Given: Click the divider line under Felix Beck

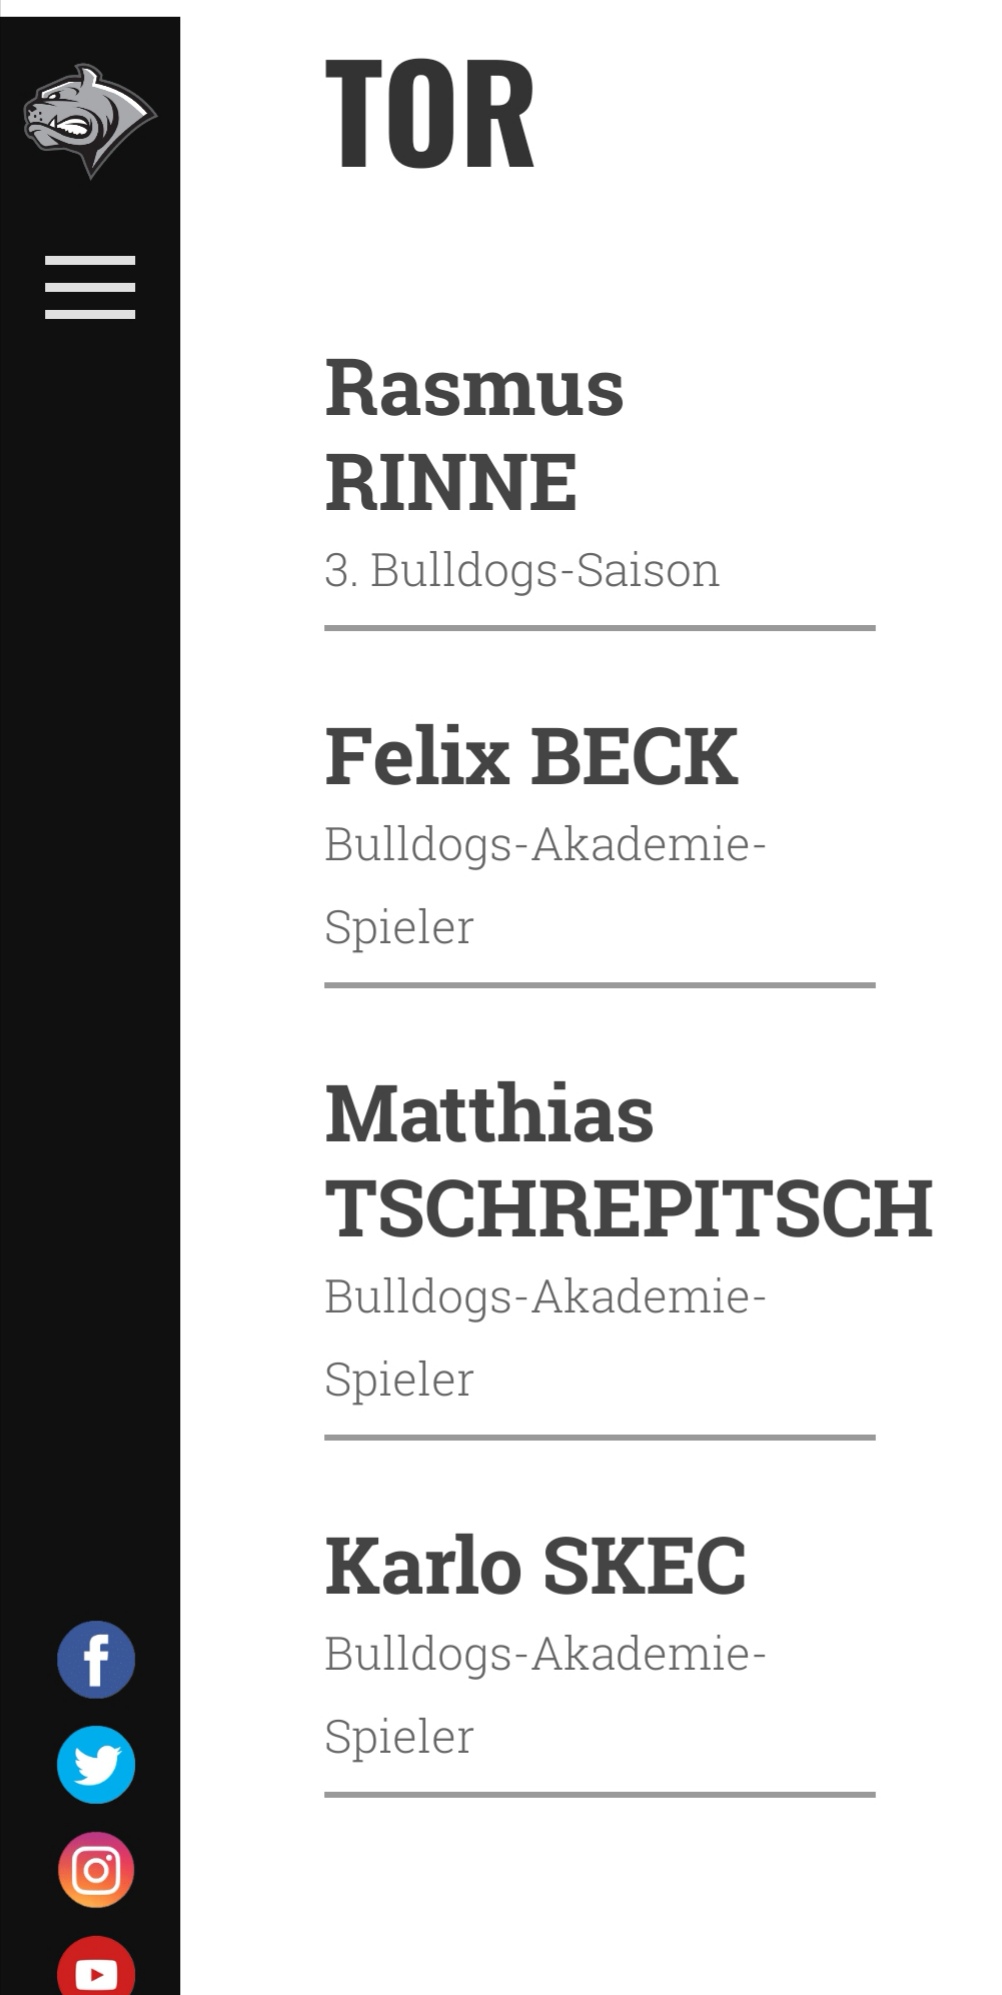Looking at the screenshot, I should point(600,985).
